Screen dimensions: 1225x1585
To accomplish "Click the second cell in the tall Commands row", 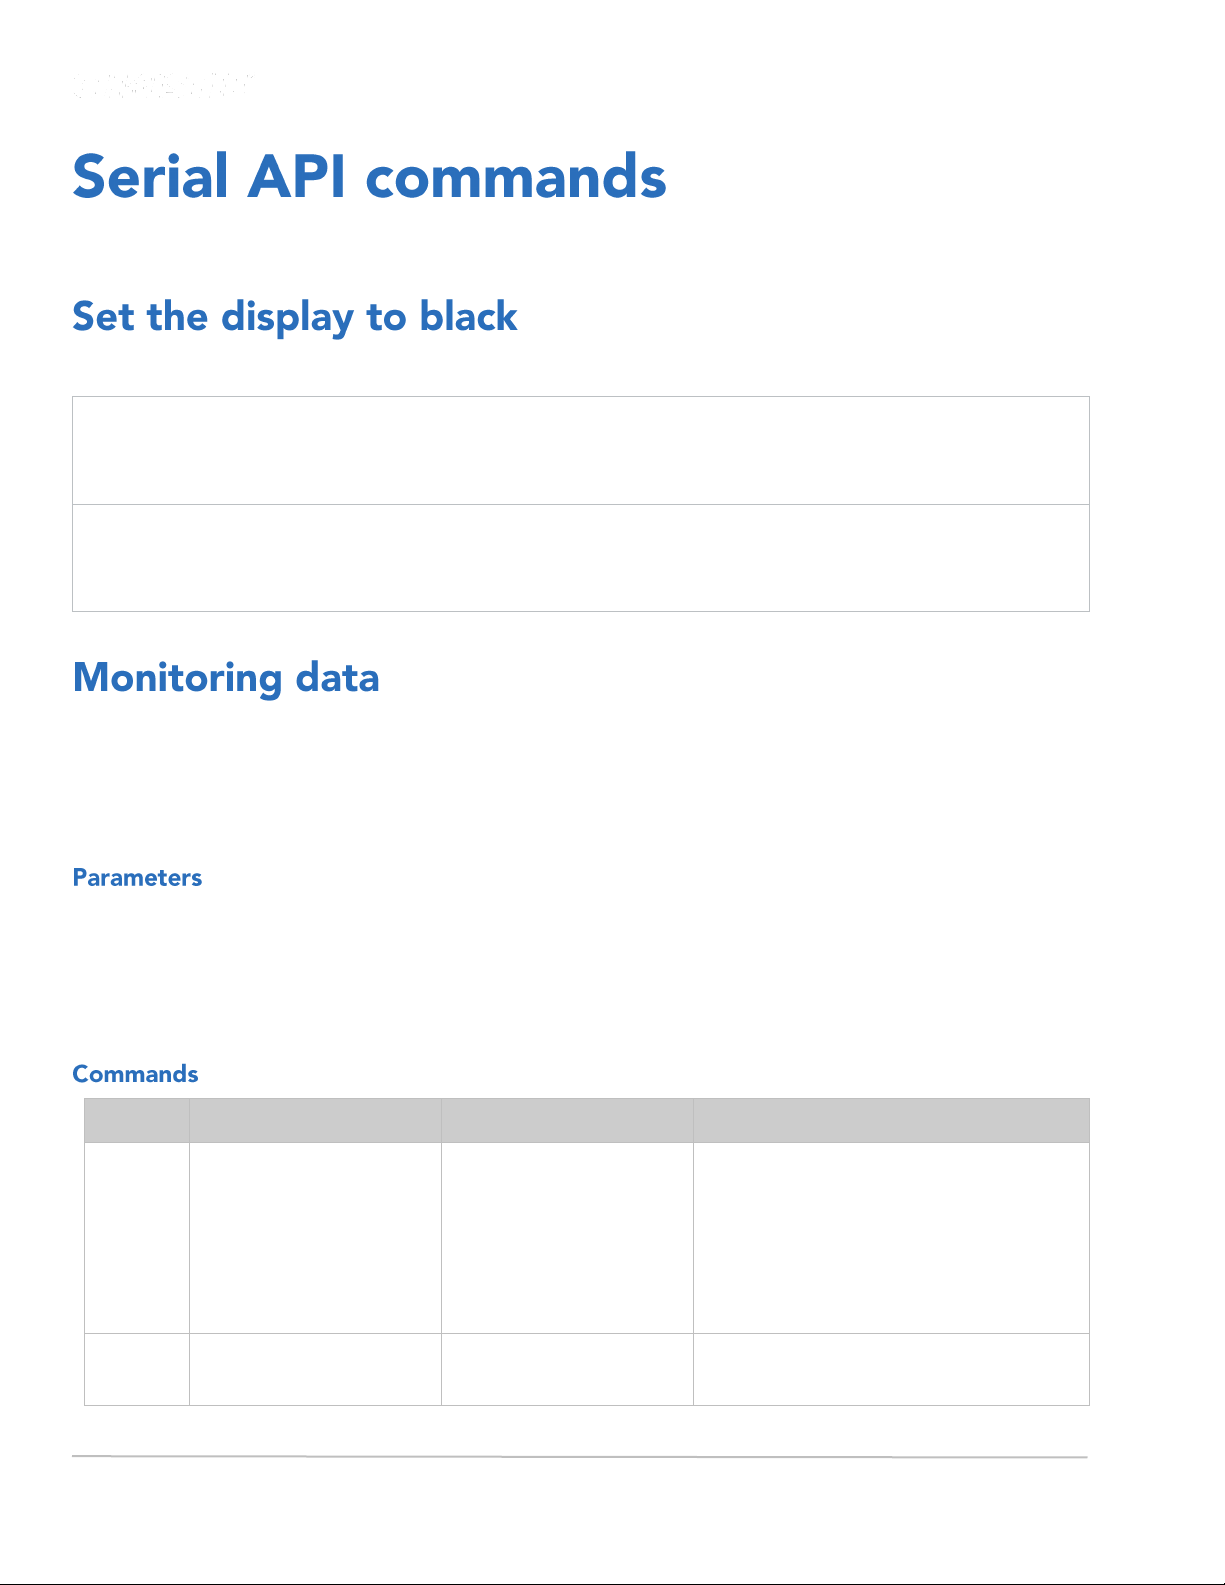I will [x=315, y=1238].
